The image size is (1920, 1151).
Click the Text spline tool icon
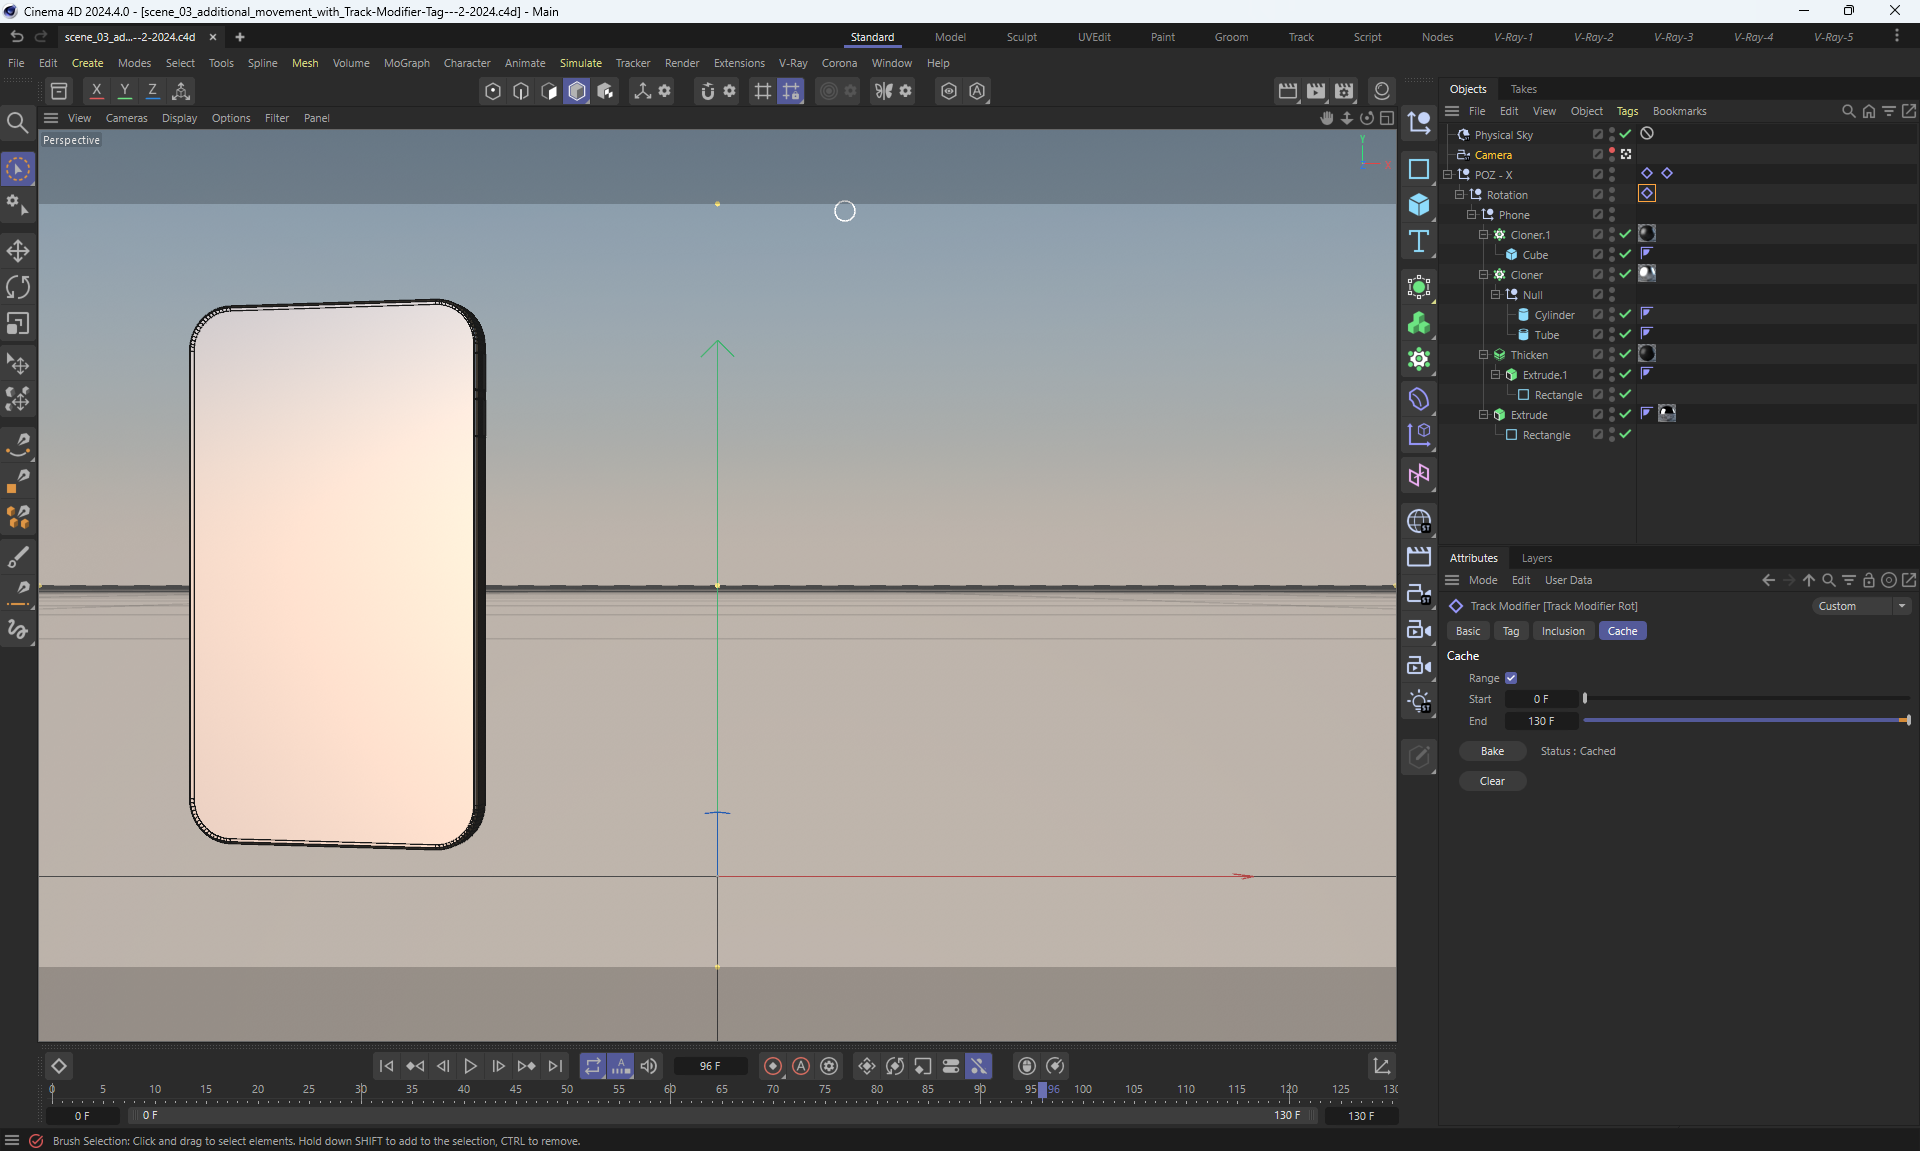(1418, 241)
